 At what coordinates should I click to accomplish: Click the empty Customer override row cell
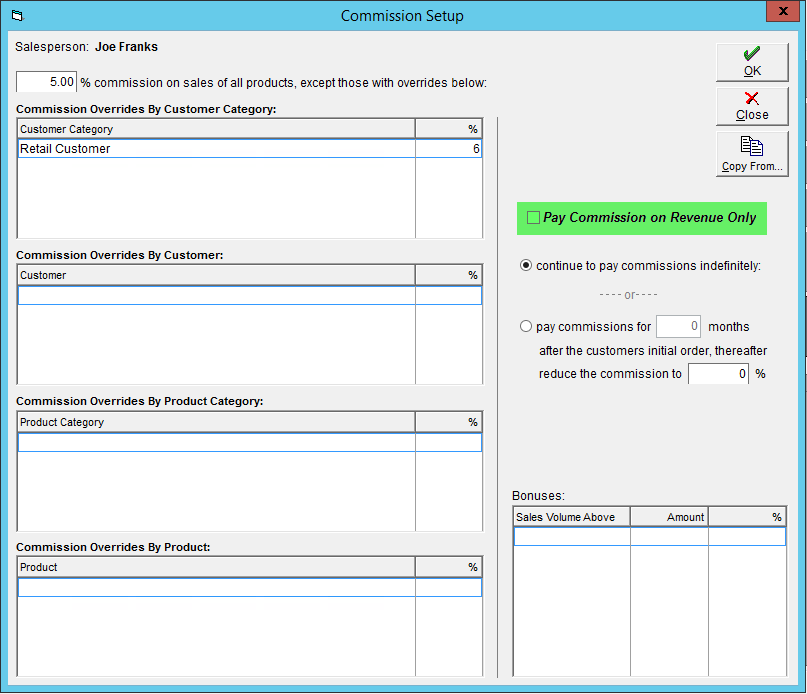pos(216,296)
